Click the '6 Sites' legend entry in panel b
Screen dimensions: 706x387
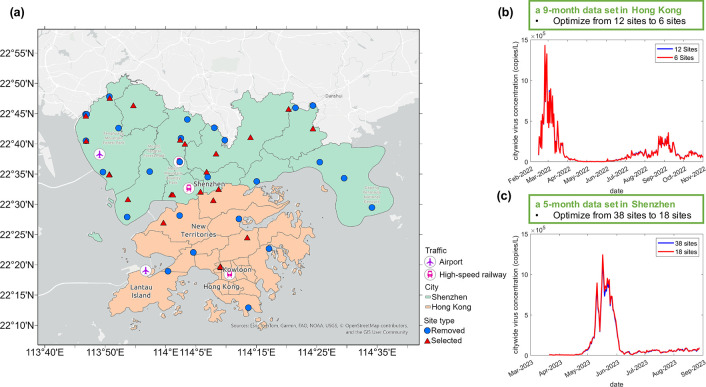[677, 58]
